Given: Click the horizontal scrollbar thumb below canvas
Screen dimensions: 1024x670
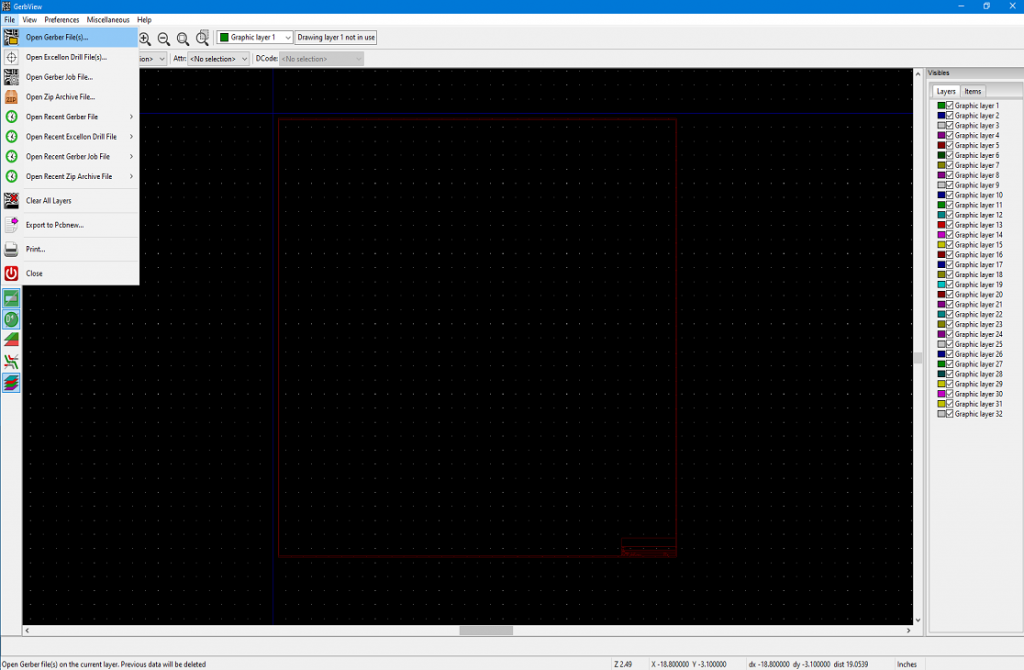Looking at the screenshot, I should coord(486,631).
